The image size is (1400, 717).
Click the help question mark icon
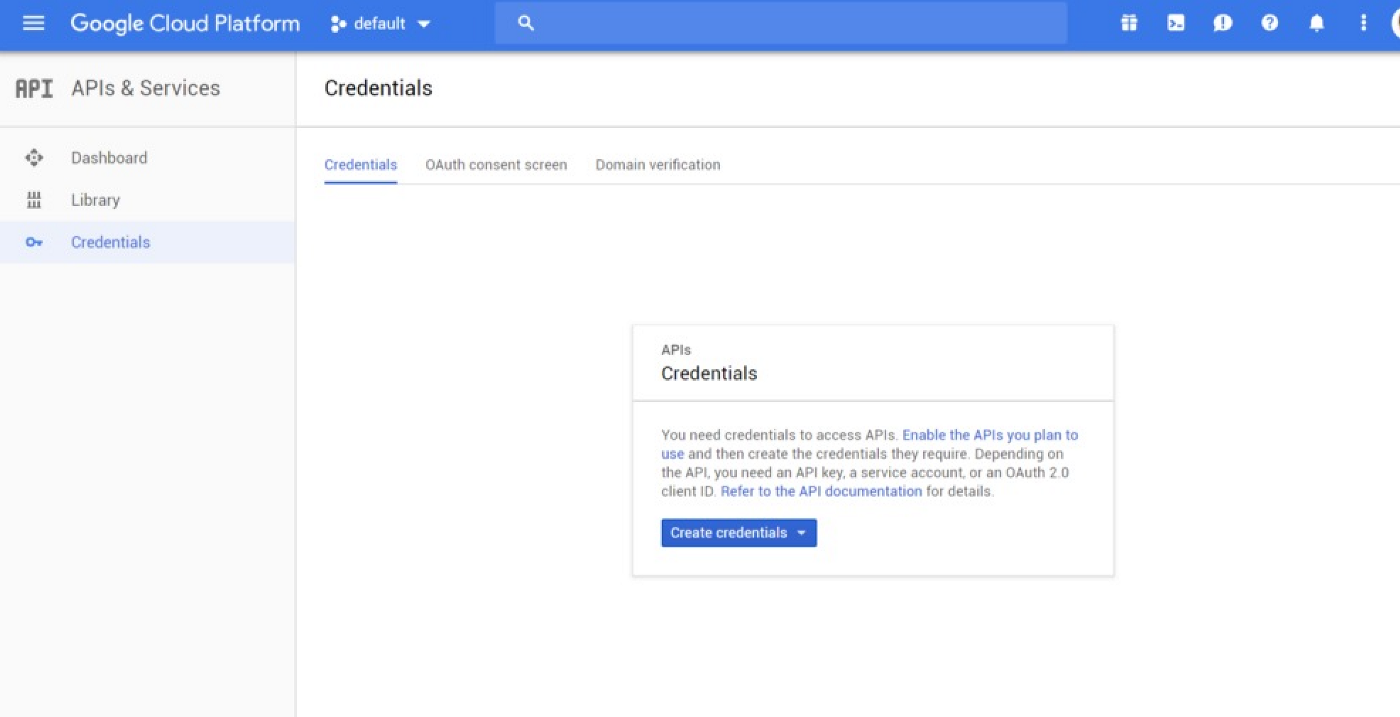click(1269, 23)
